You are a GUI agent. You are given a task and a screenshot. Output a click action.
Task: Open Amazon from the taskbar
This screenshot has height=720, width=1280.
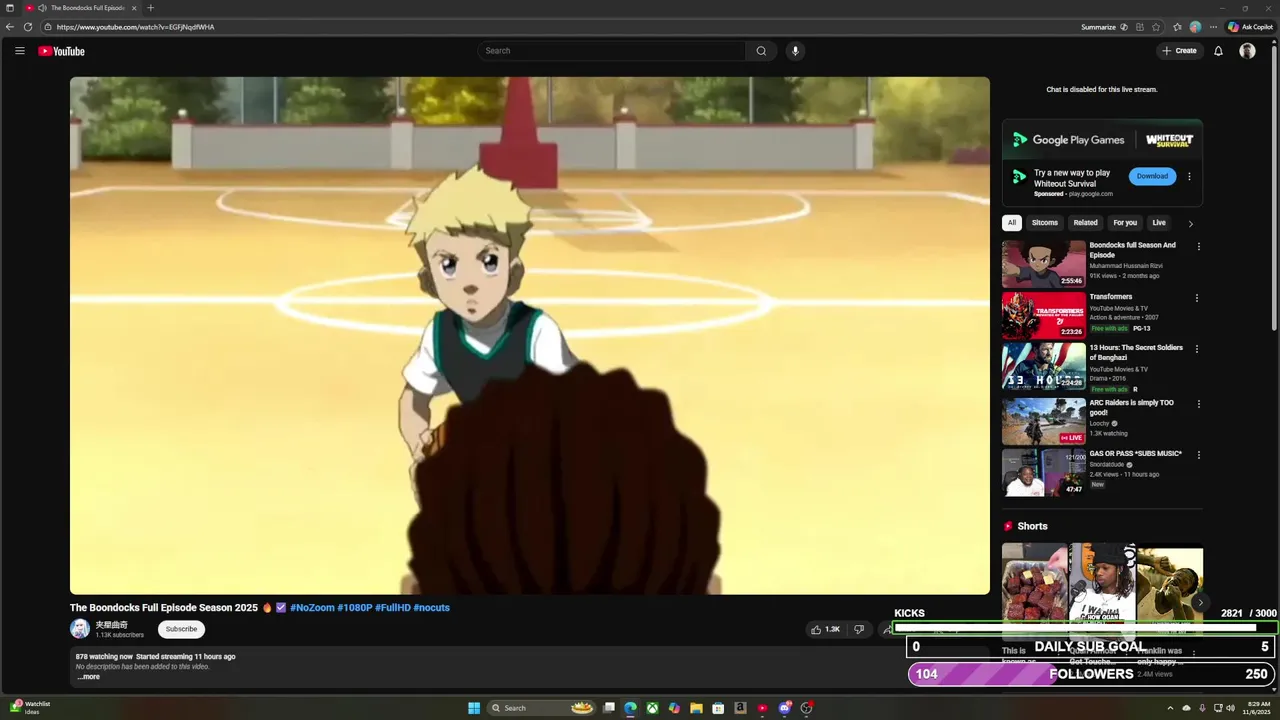(740, 708)
